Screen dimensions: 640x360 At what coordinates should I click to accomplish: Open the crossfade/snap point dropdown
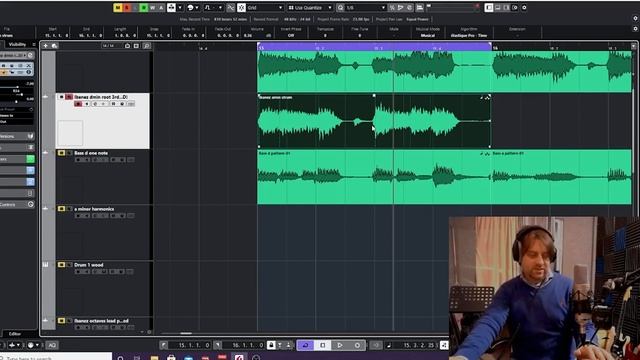pos(213,8)
